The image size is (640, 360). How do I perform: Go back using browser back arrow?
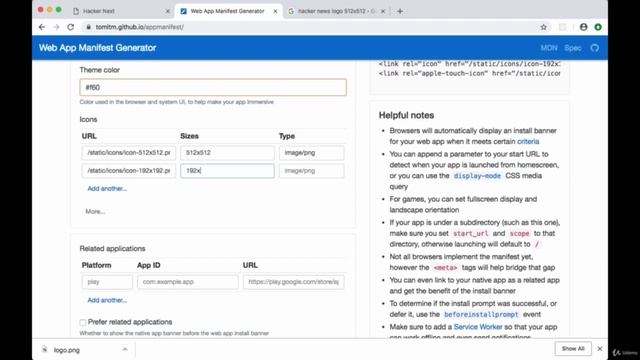42,27
